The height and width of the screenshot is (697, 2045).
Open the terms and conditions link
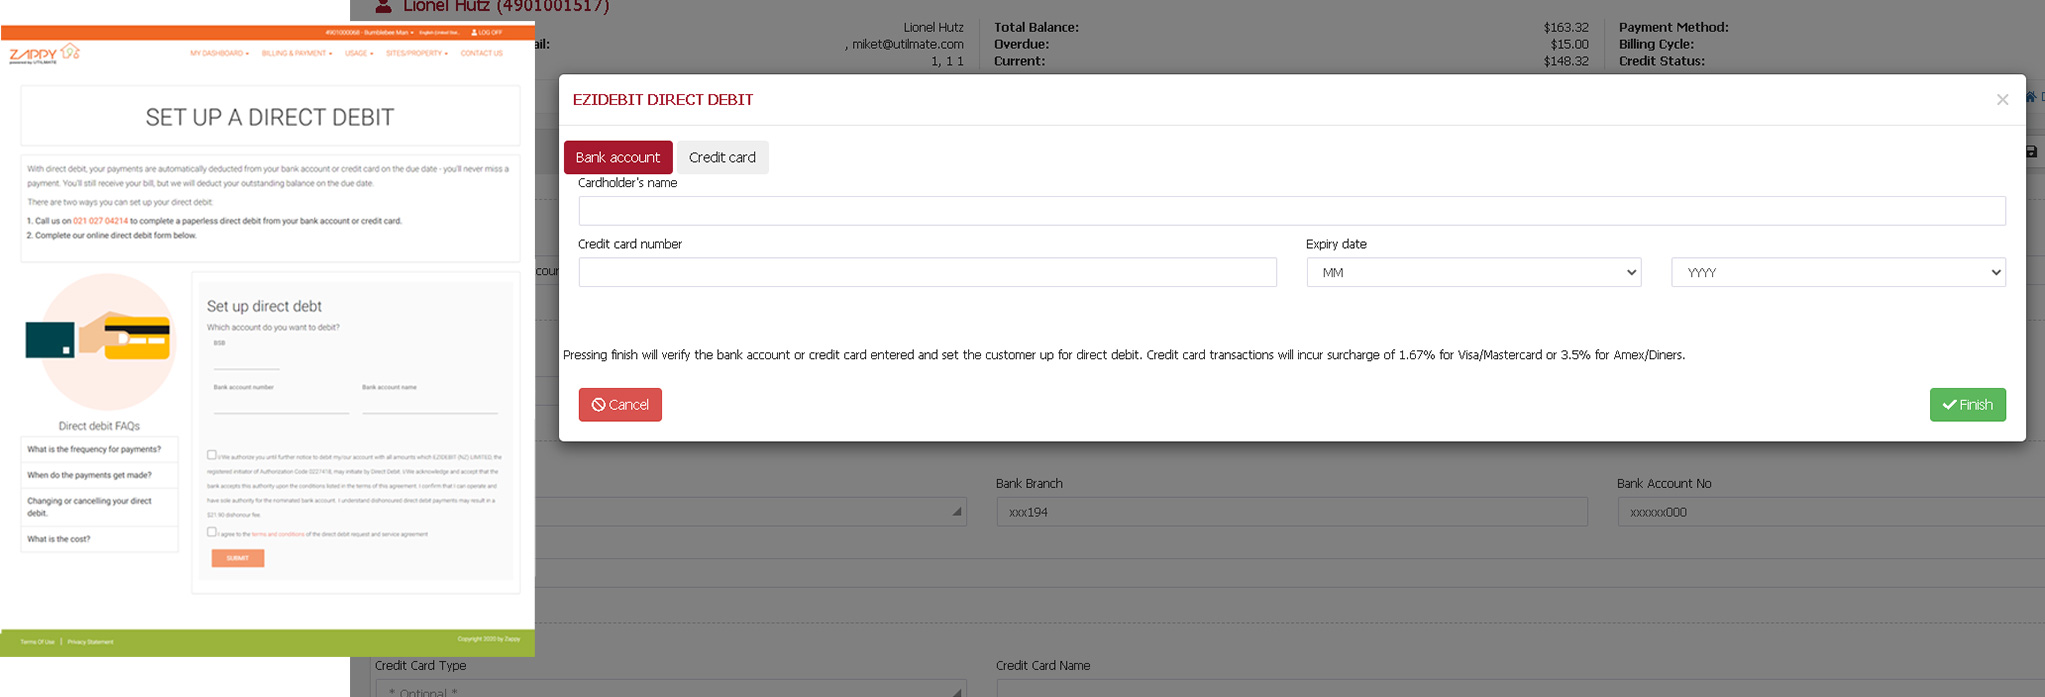click(278, 535)
